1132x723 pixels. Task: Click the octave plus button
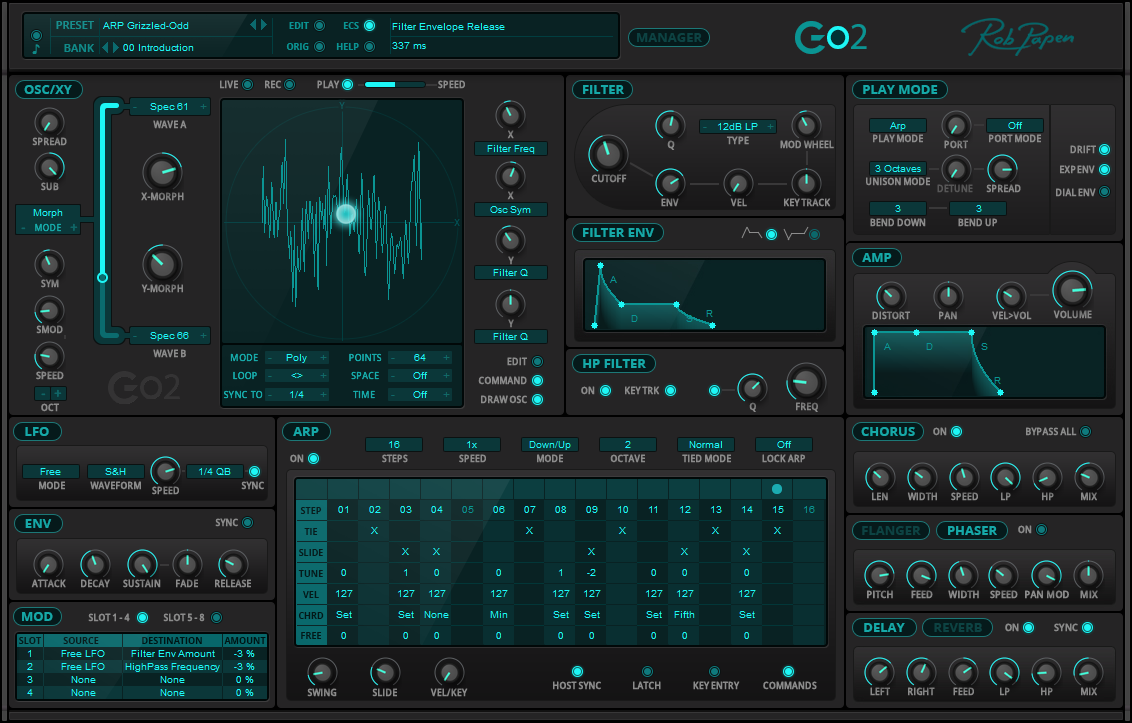coord(58,394)
